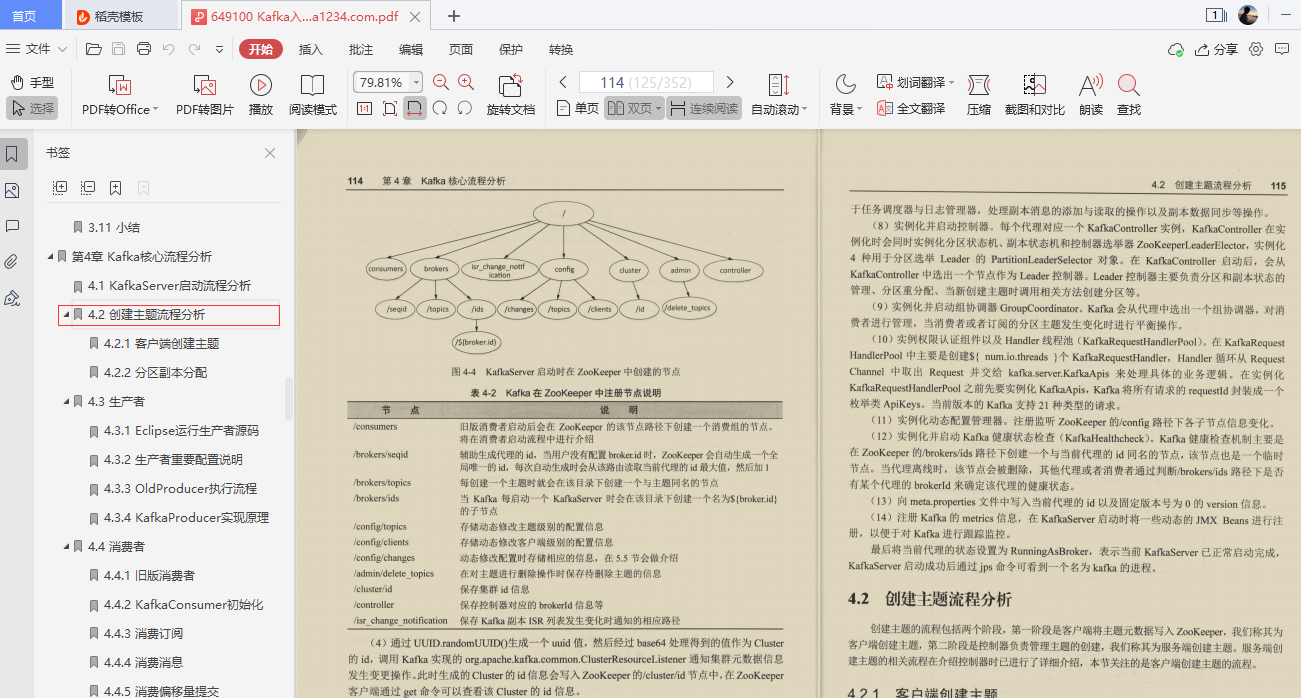Switch to the 转换 ribbon tab
1301x698 pixels.
pos(561,49)
